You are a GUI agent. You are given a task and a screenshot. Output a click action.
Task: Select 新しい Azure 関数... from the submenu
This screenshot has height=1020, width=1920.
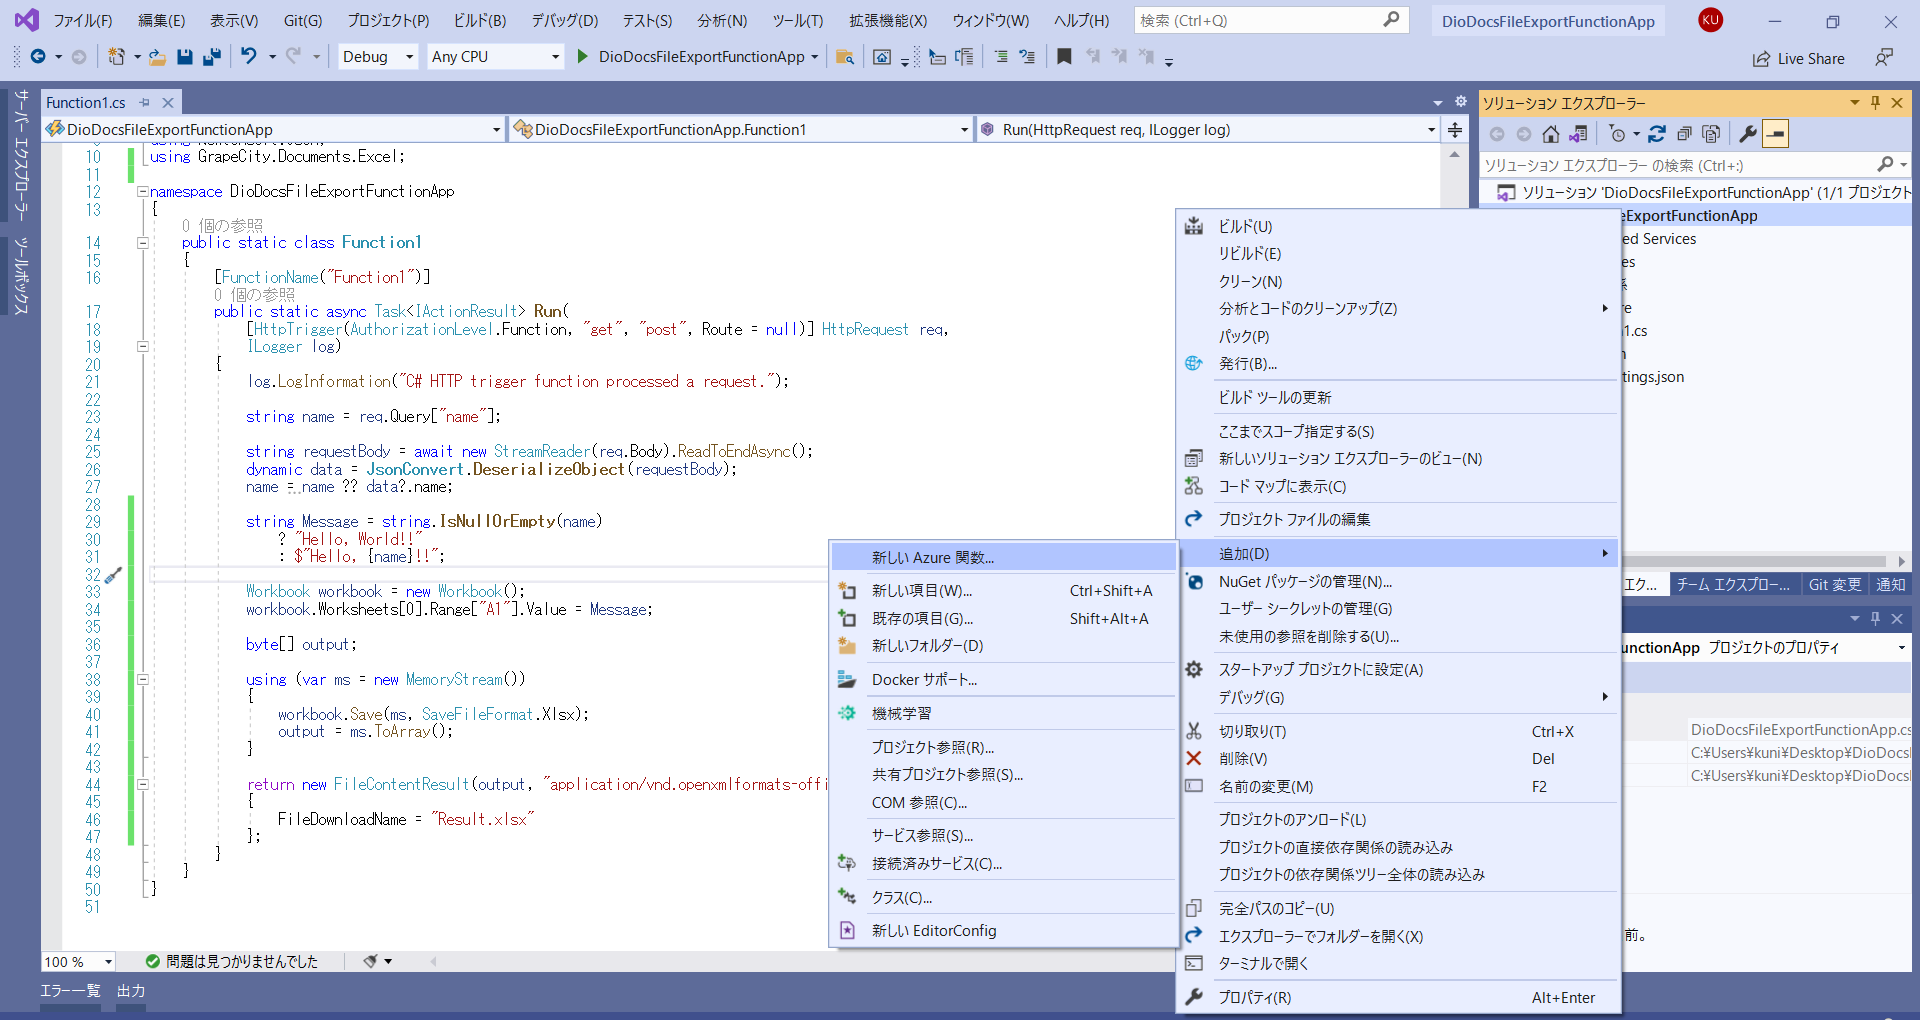(1004, 558)
